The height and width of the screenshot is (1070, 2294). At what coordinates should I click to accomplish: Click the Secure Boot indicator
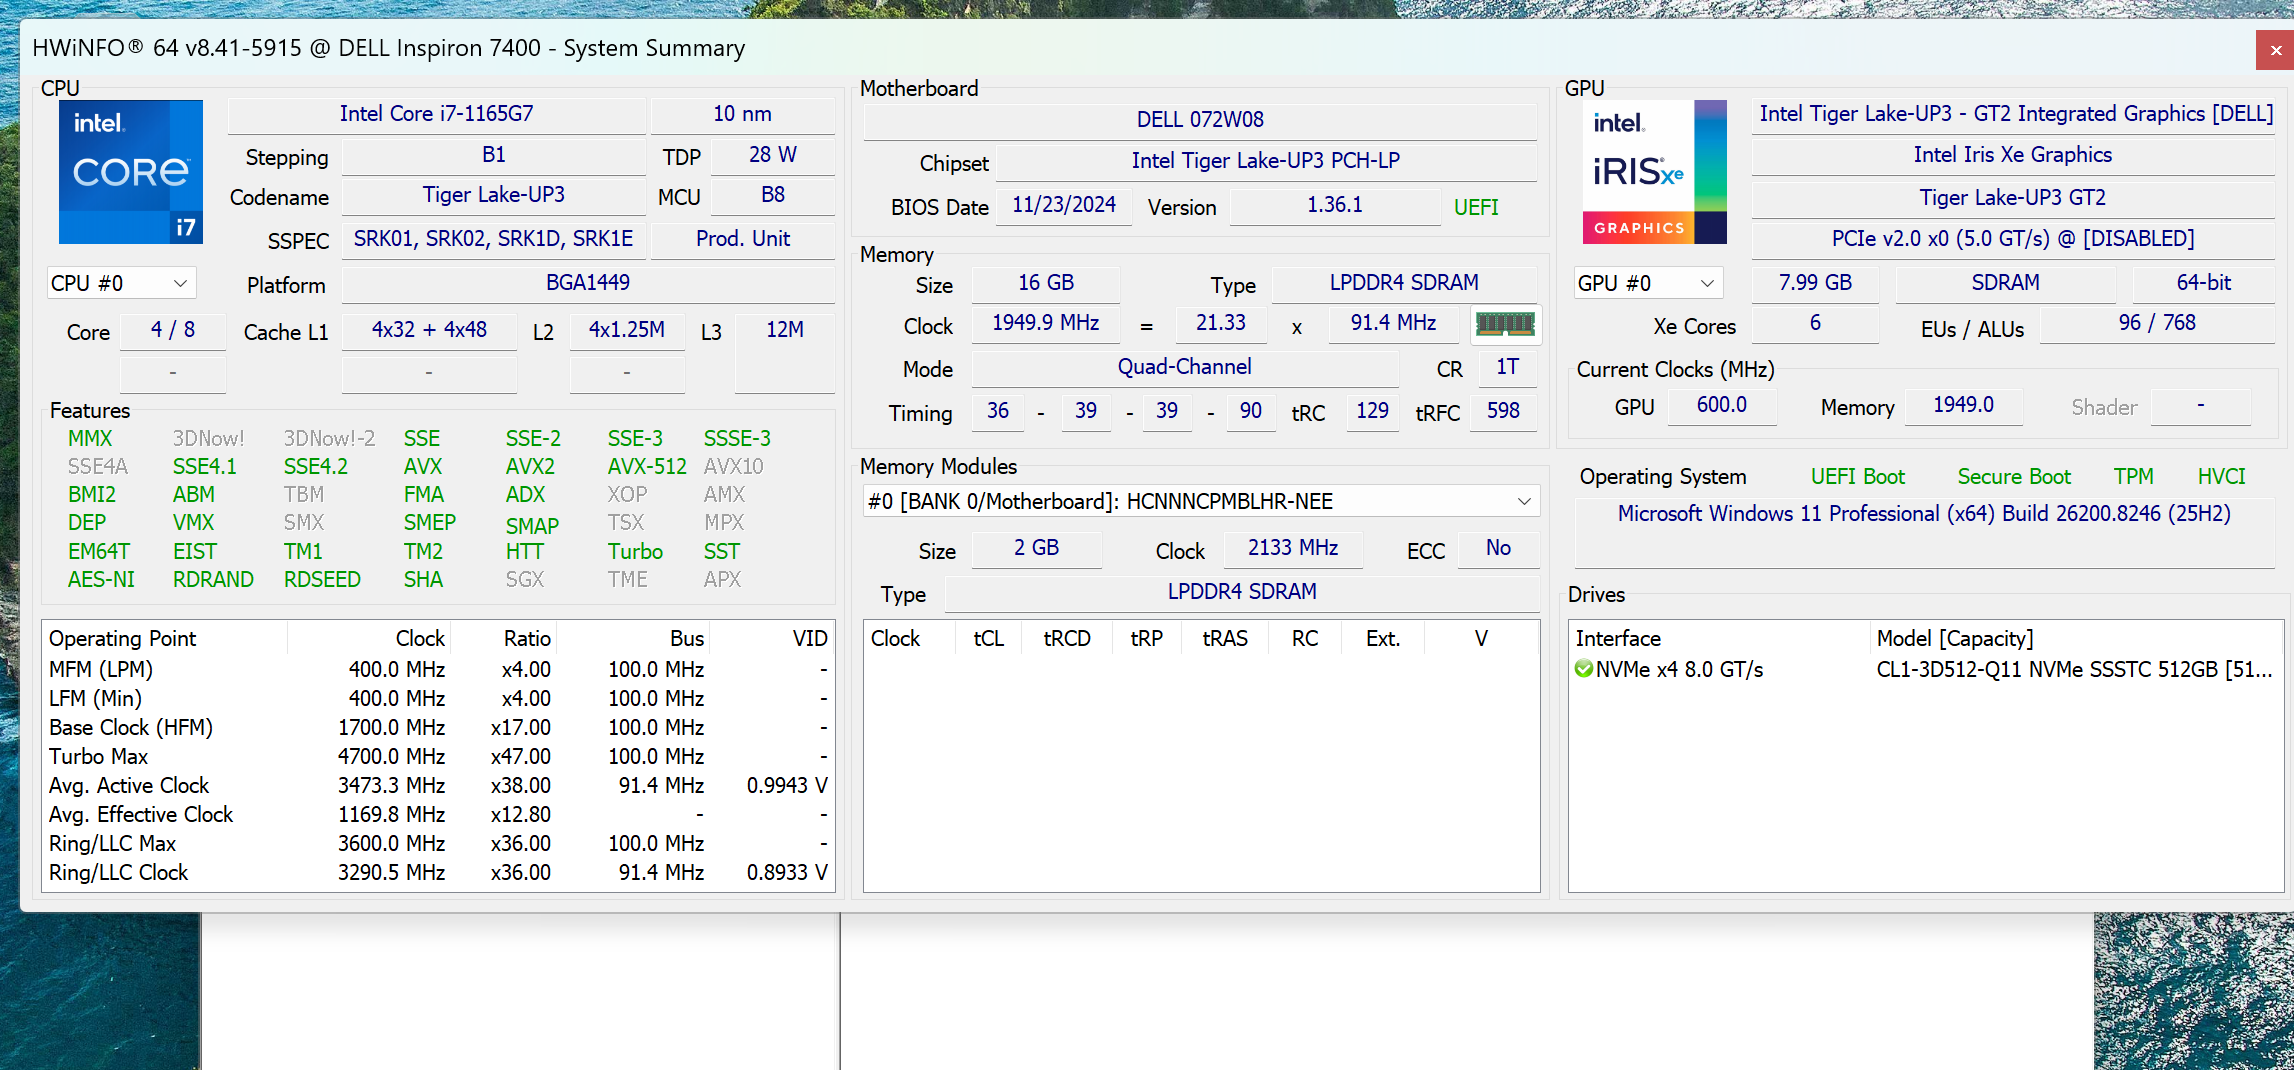pyautogui.click(x=2014, y=477)
